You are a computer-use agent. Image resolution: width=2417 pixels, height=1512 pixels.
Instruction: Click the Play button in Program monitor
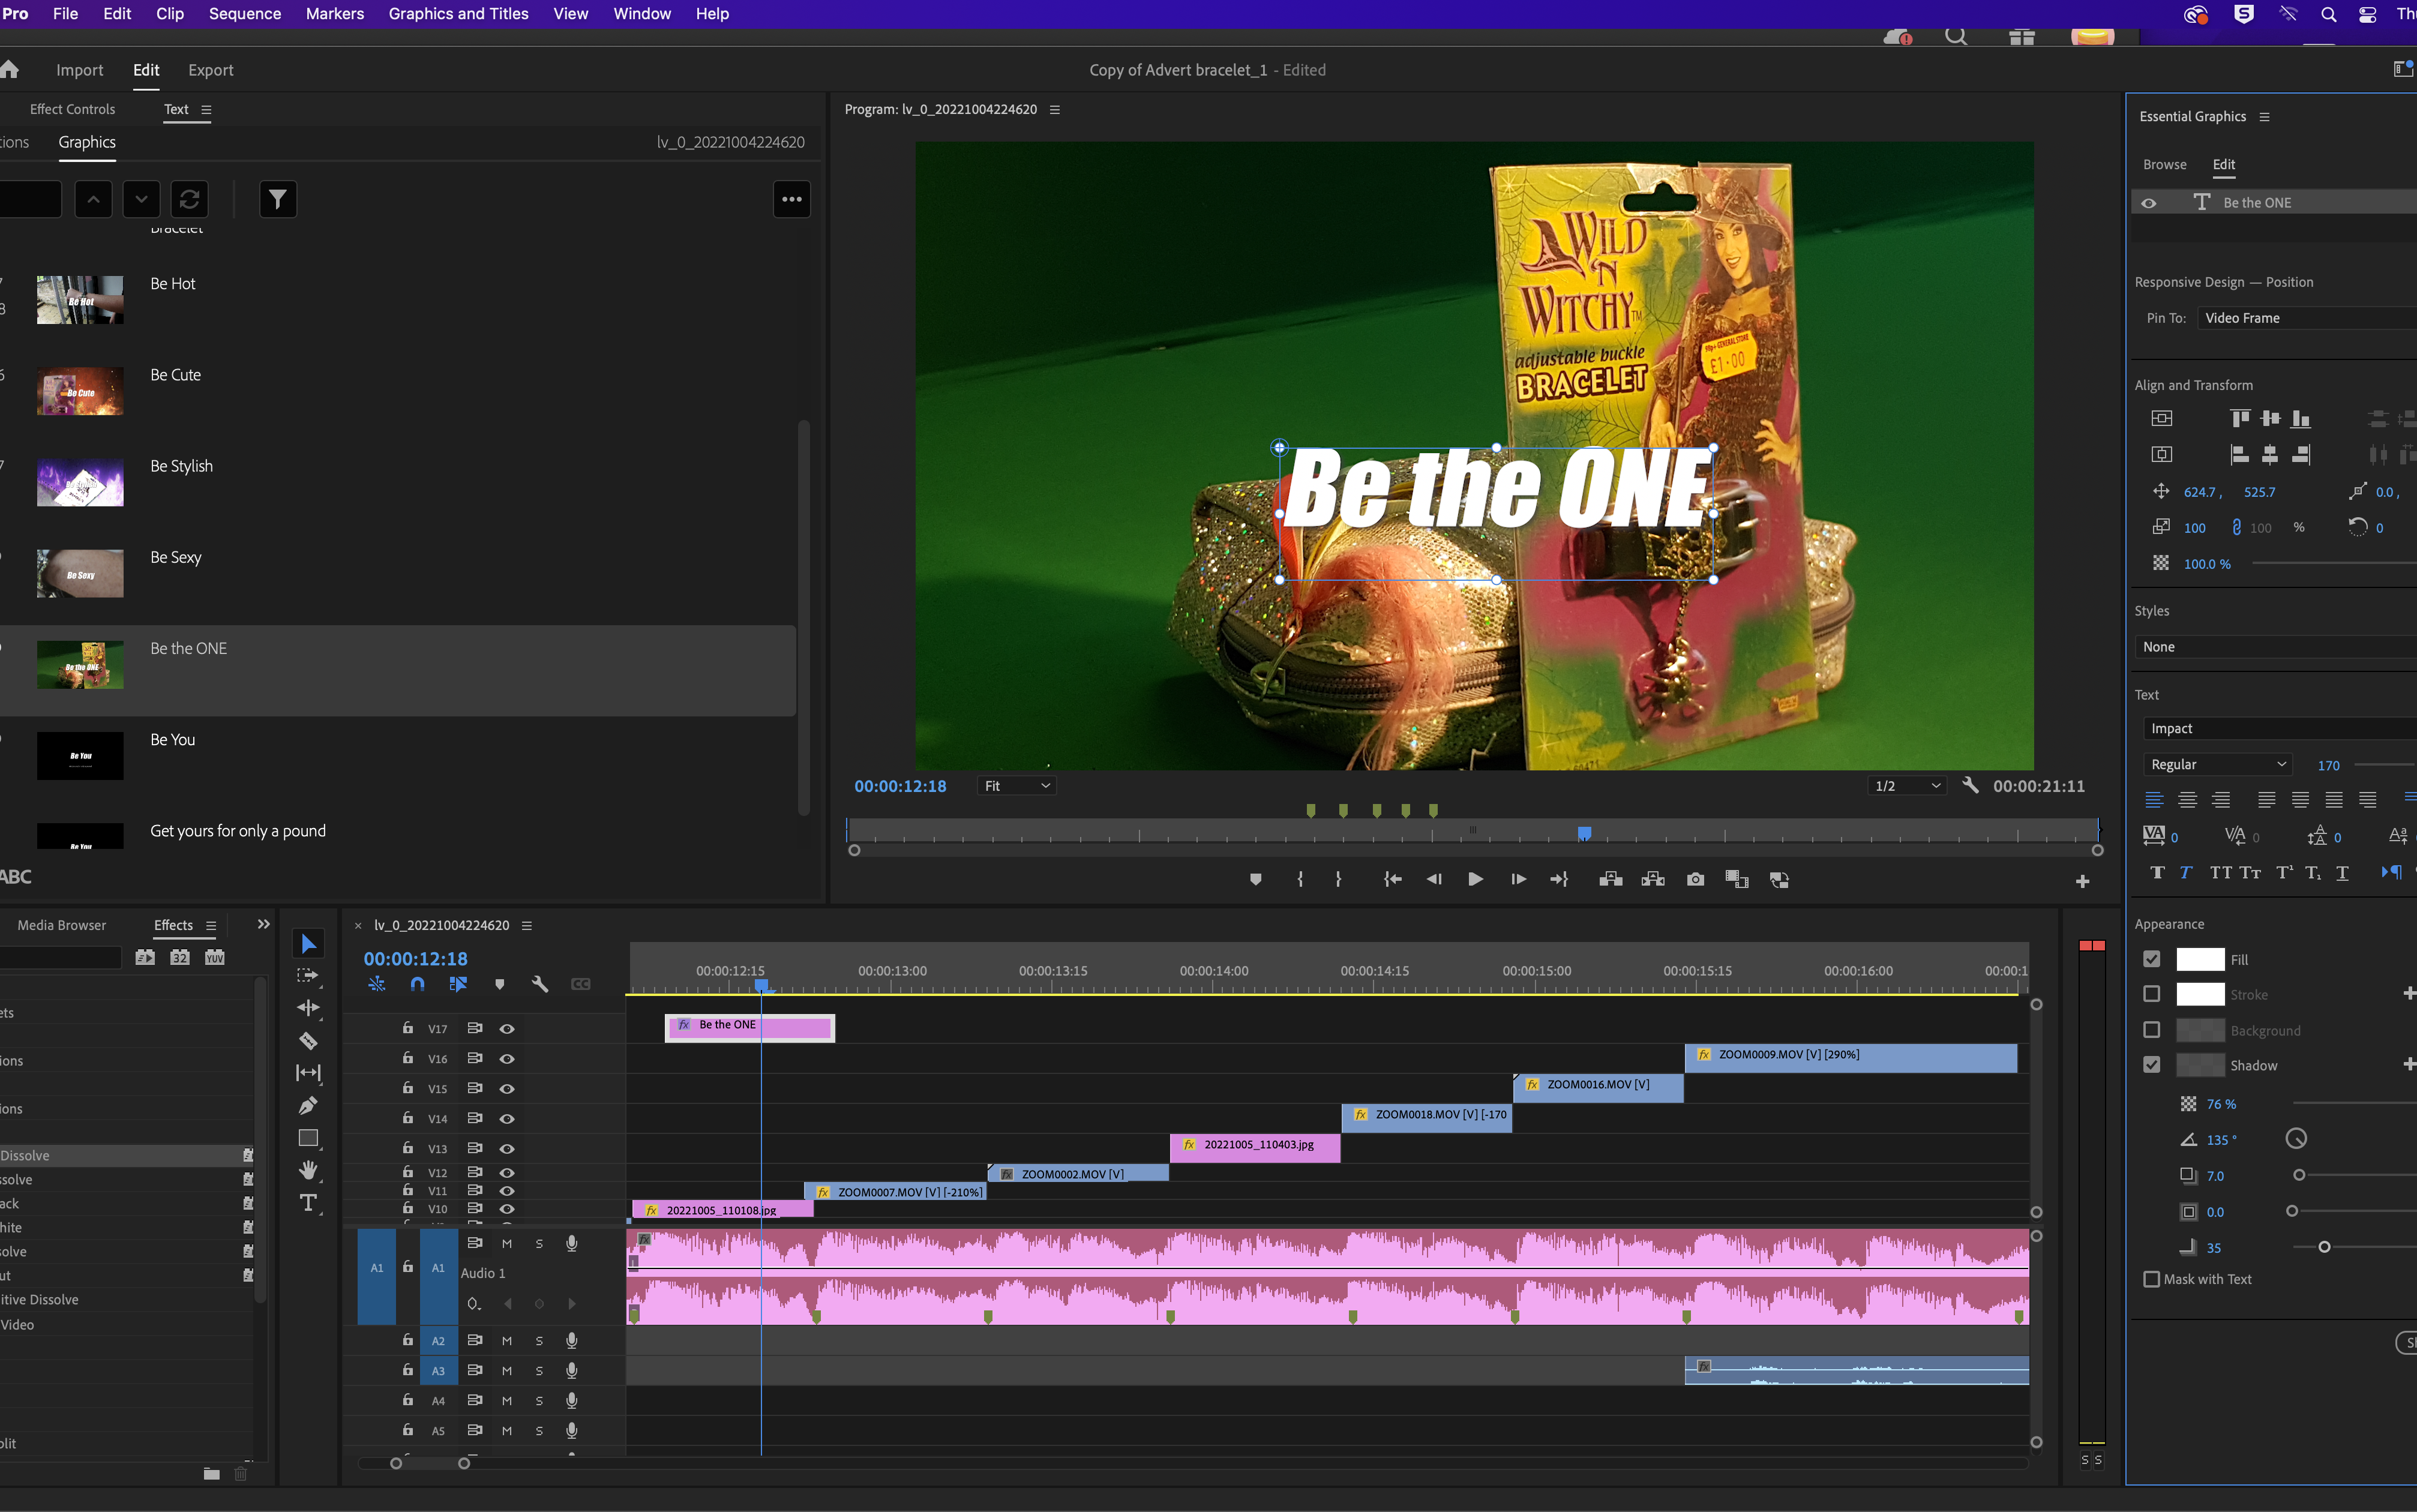[x=1475, y=879]
